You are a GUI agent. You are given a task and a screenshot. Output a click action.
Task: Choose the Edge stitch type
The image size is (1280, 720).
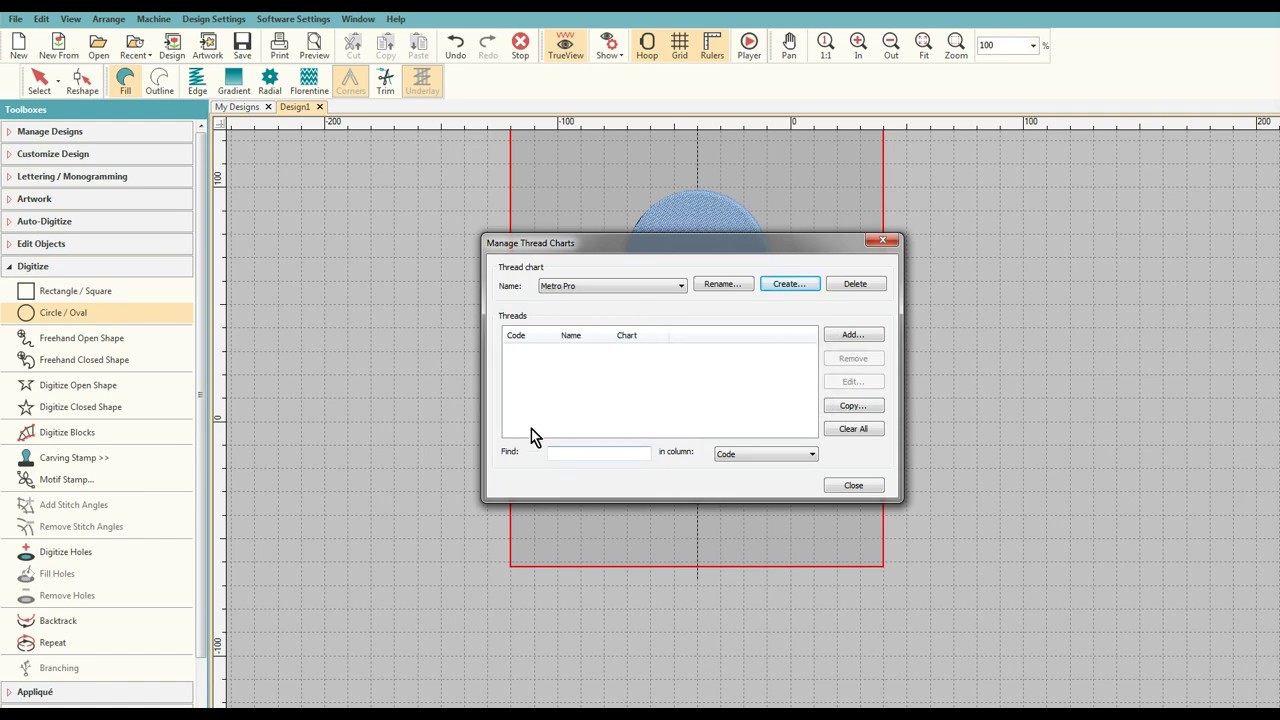point(197,82)
